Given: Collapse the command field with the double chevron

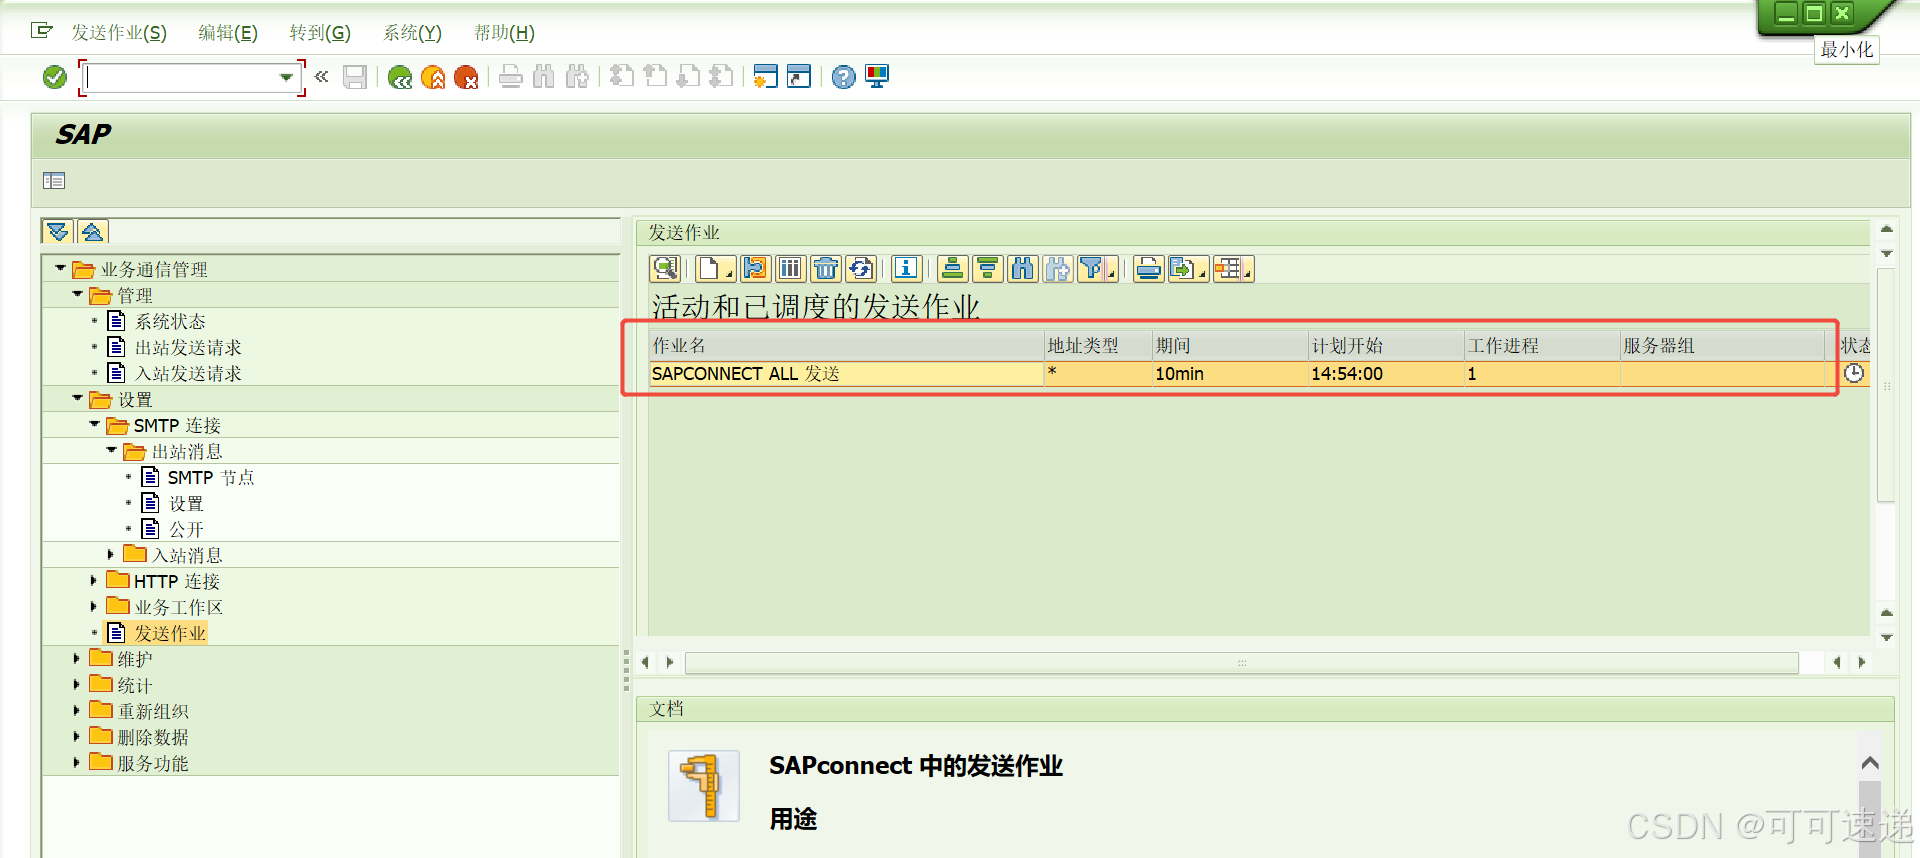Looking at the screenshot, I should point(321,76).
